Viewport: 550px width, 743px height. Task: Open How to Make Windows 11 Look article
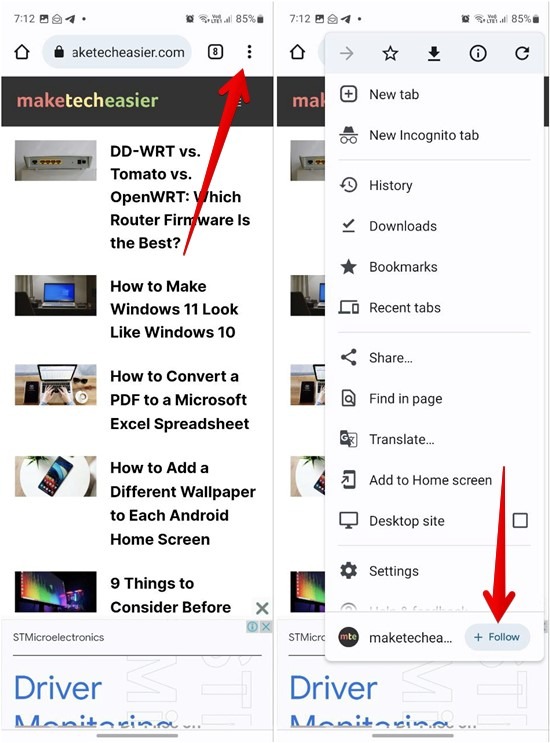[174, 309]
